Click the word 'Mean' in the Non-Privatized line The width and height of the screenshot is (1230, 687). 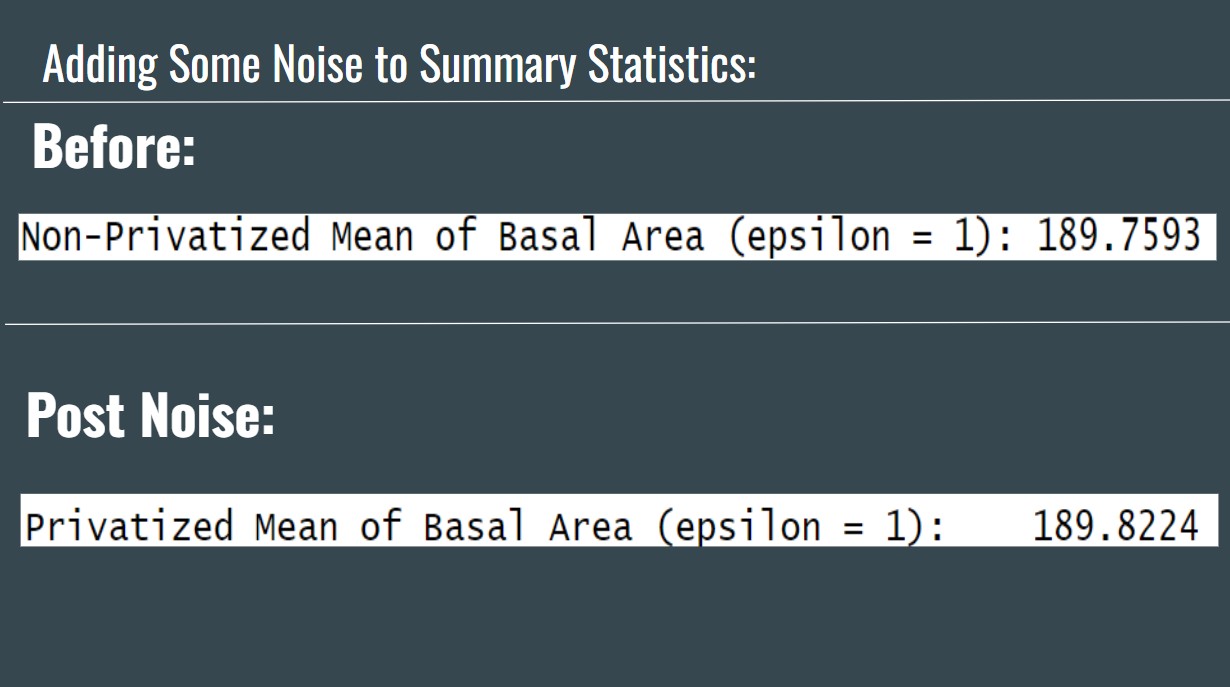(x=371, y=237)
